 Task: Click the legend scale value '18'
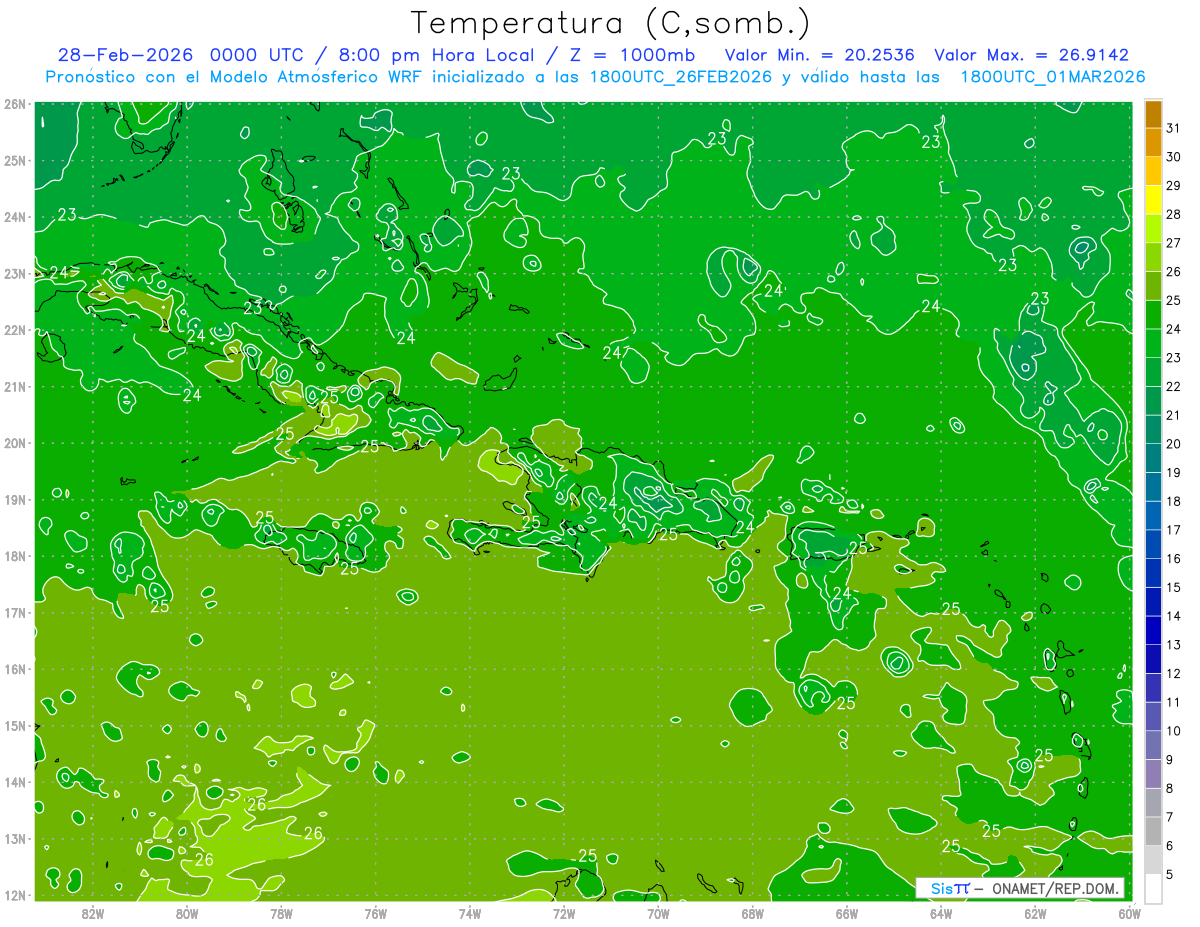pyautogui.click(x=1173, y=501)
